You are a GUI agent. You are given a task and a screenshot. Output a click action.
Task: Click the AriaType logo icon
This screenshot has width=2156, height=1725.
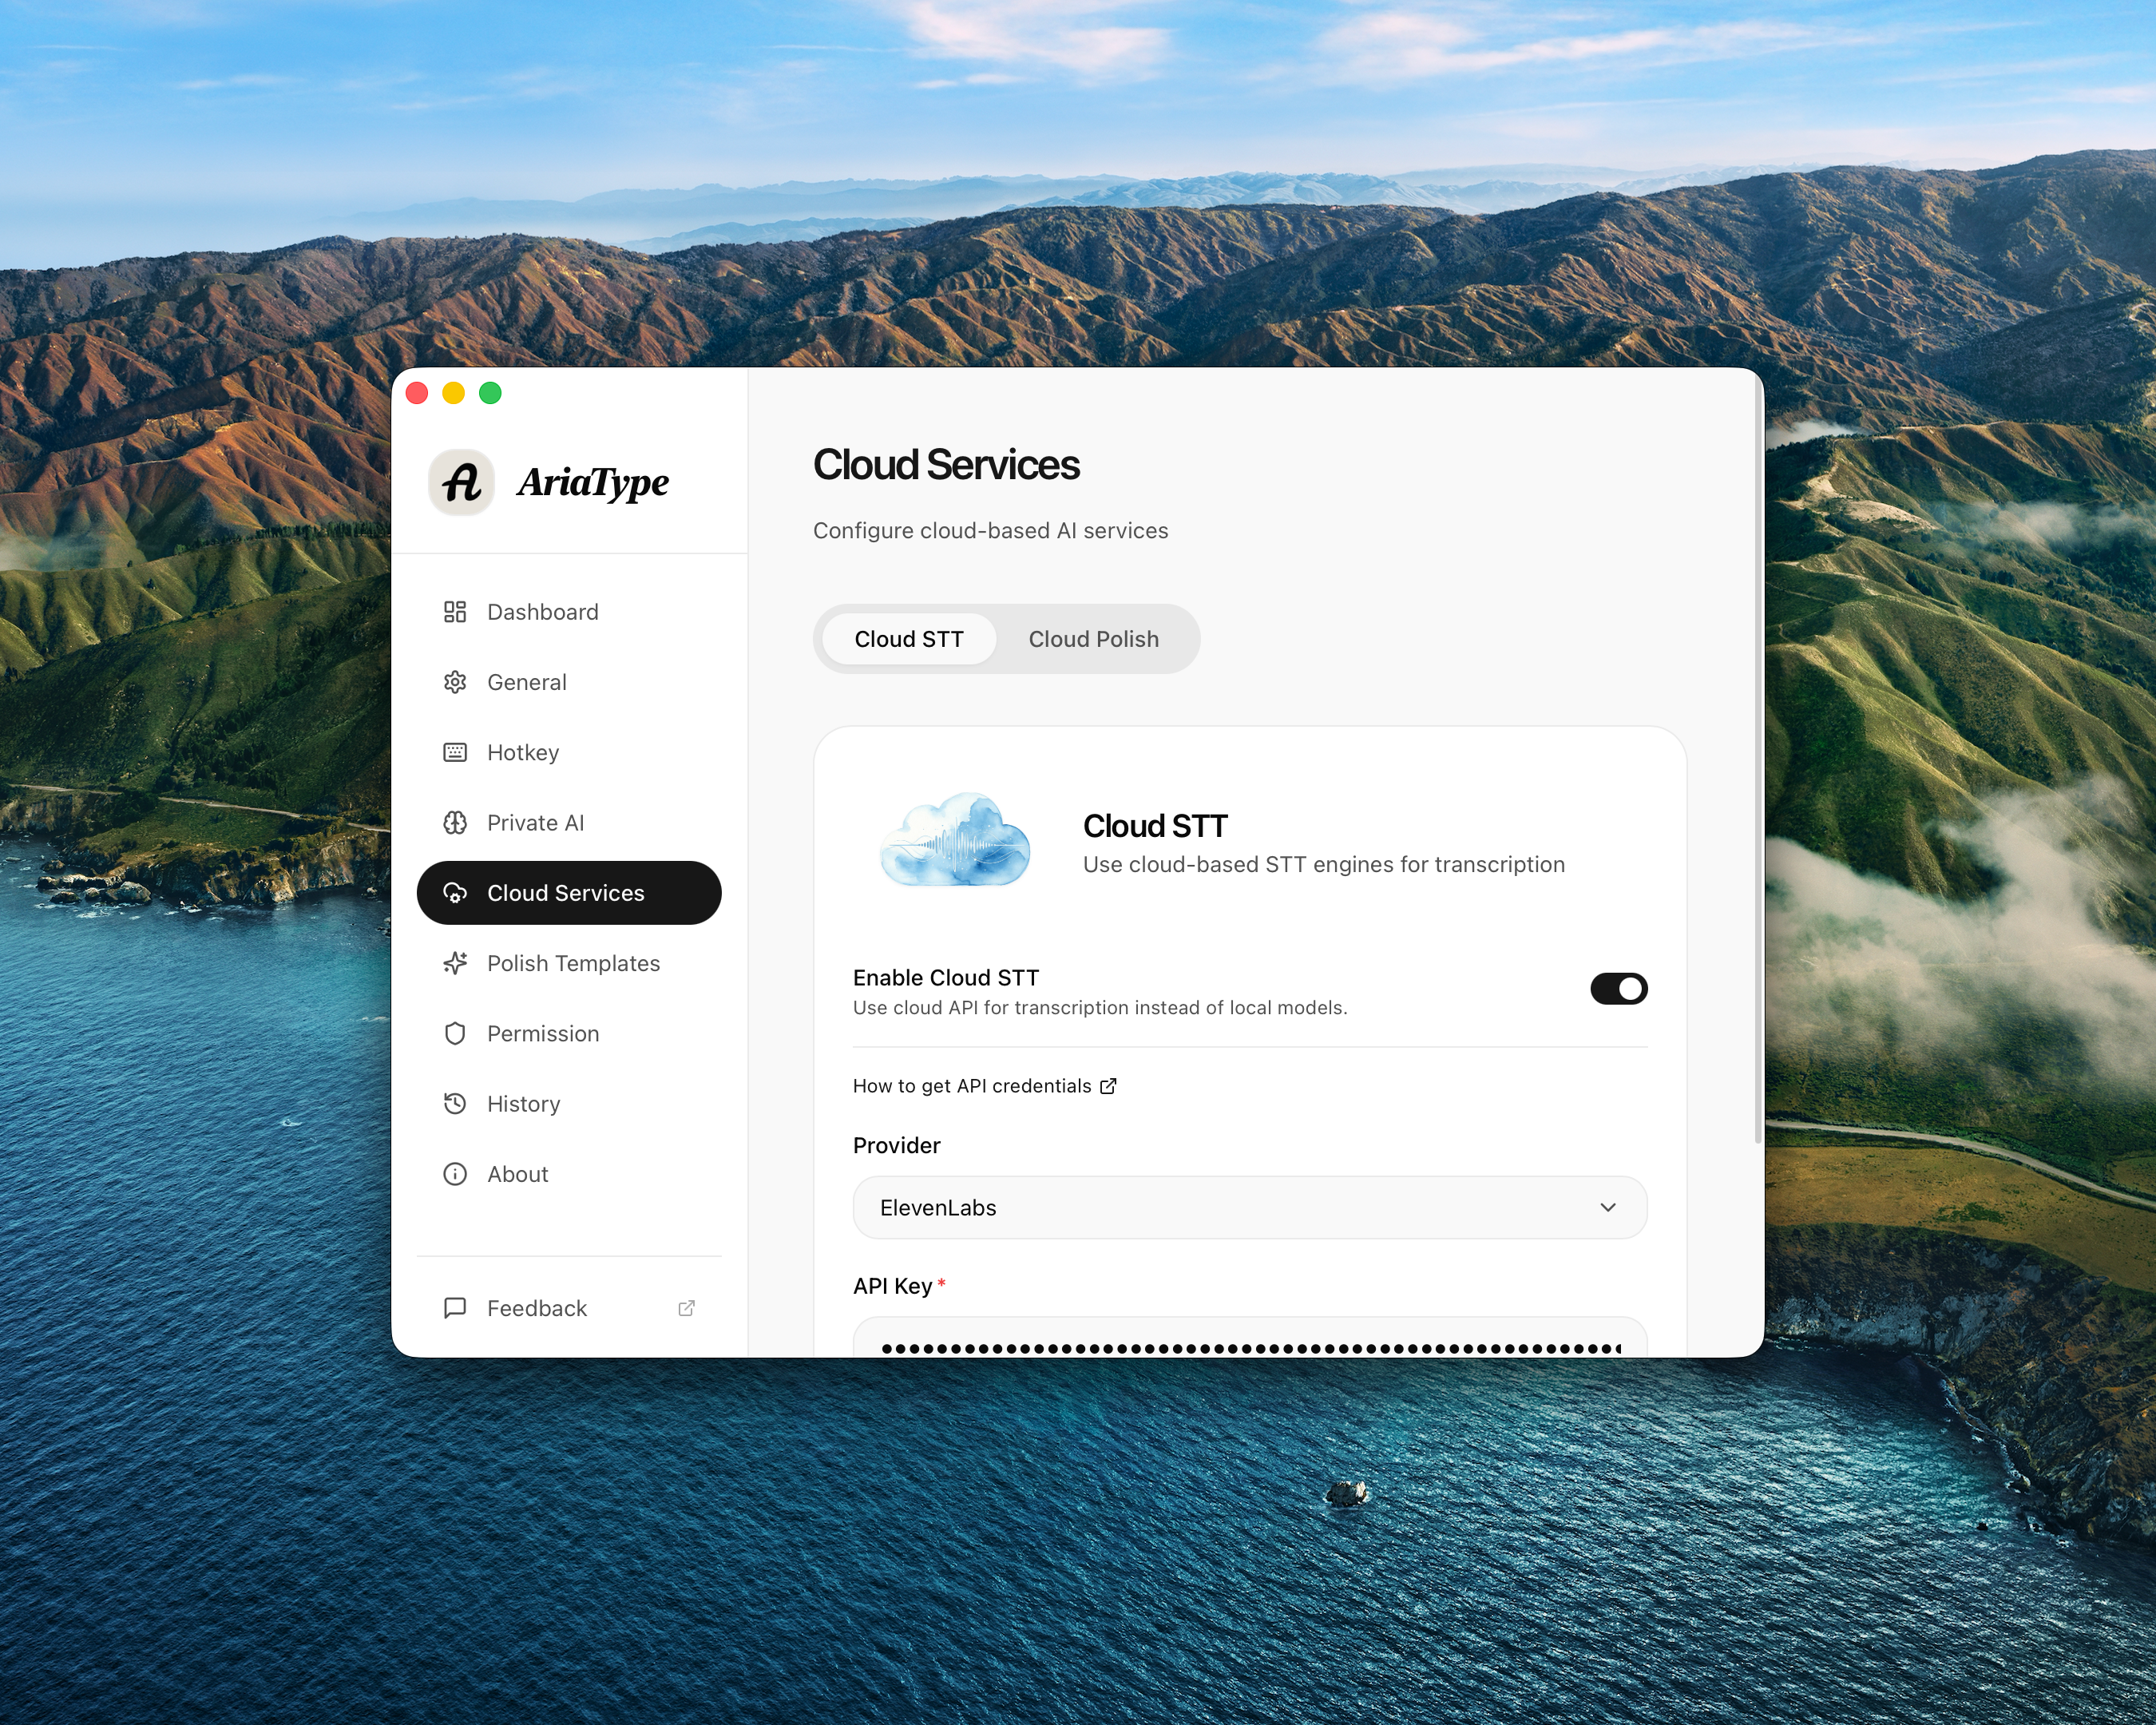coord(462,482)
